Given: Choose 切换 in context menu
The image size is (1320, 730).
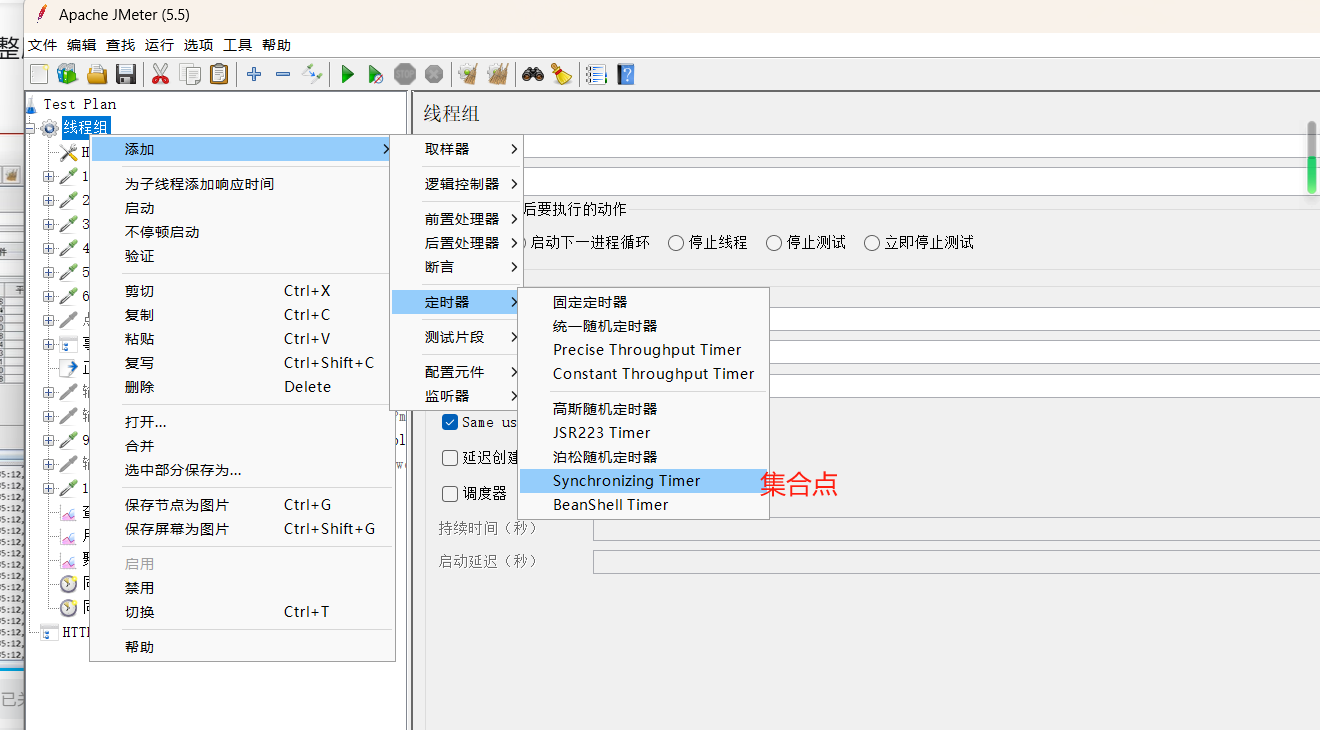Looking at the screenshot, I should (x=242, y=612).
